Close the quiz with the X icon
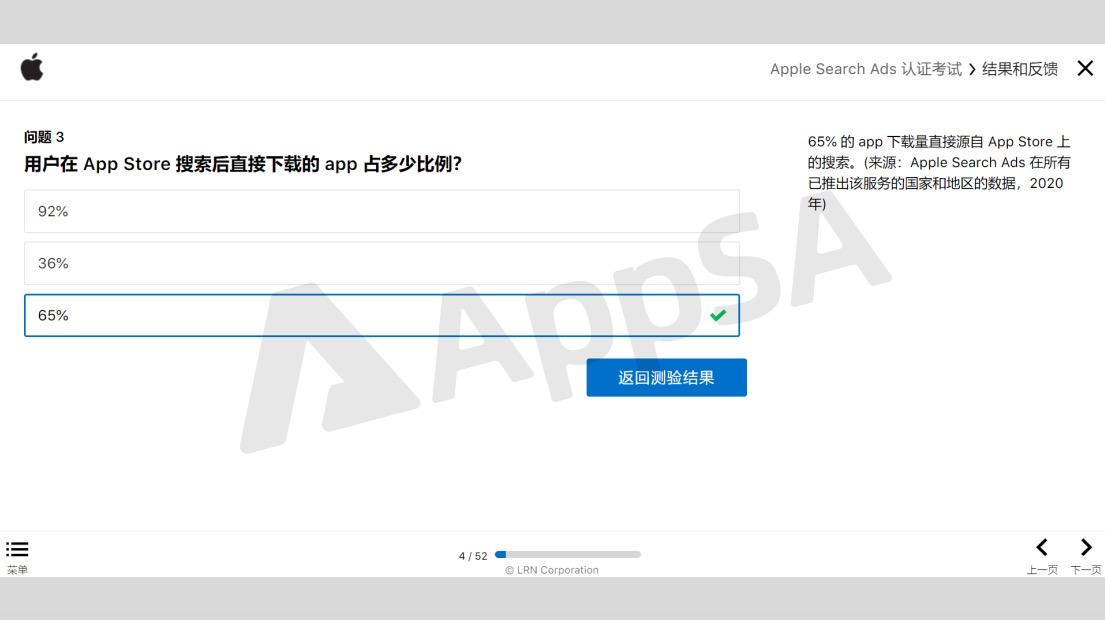Image resolution: width=1105 pixels, height=620 pixels. pyautogui.click(x=1085, y=68)
